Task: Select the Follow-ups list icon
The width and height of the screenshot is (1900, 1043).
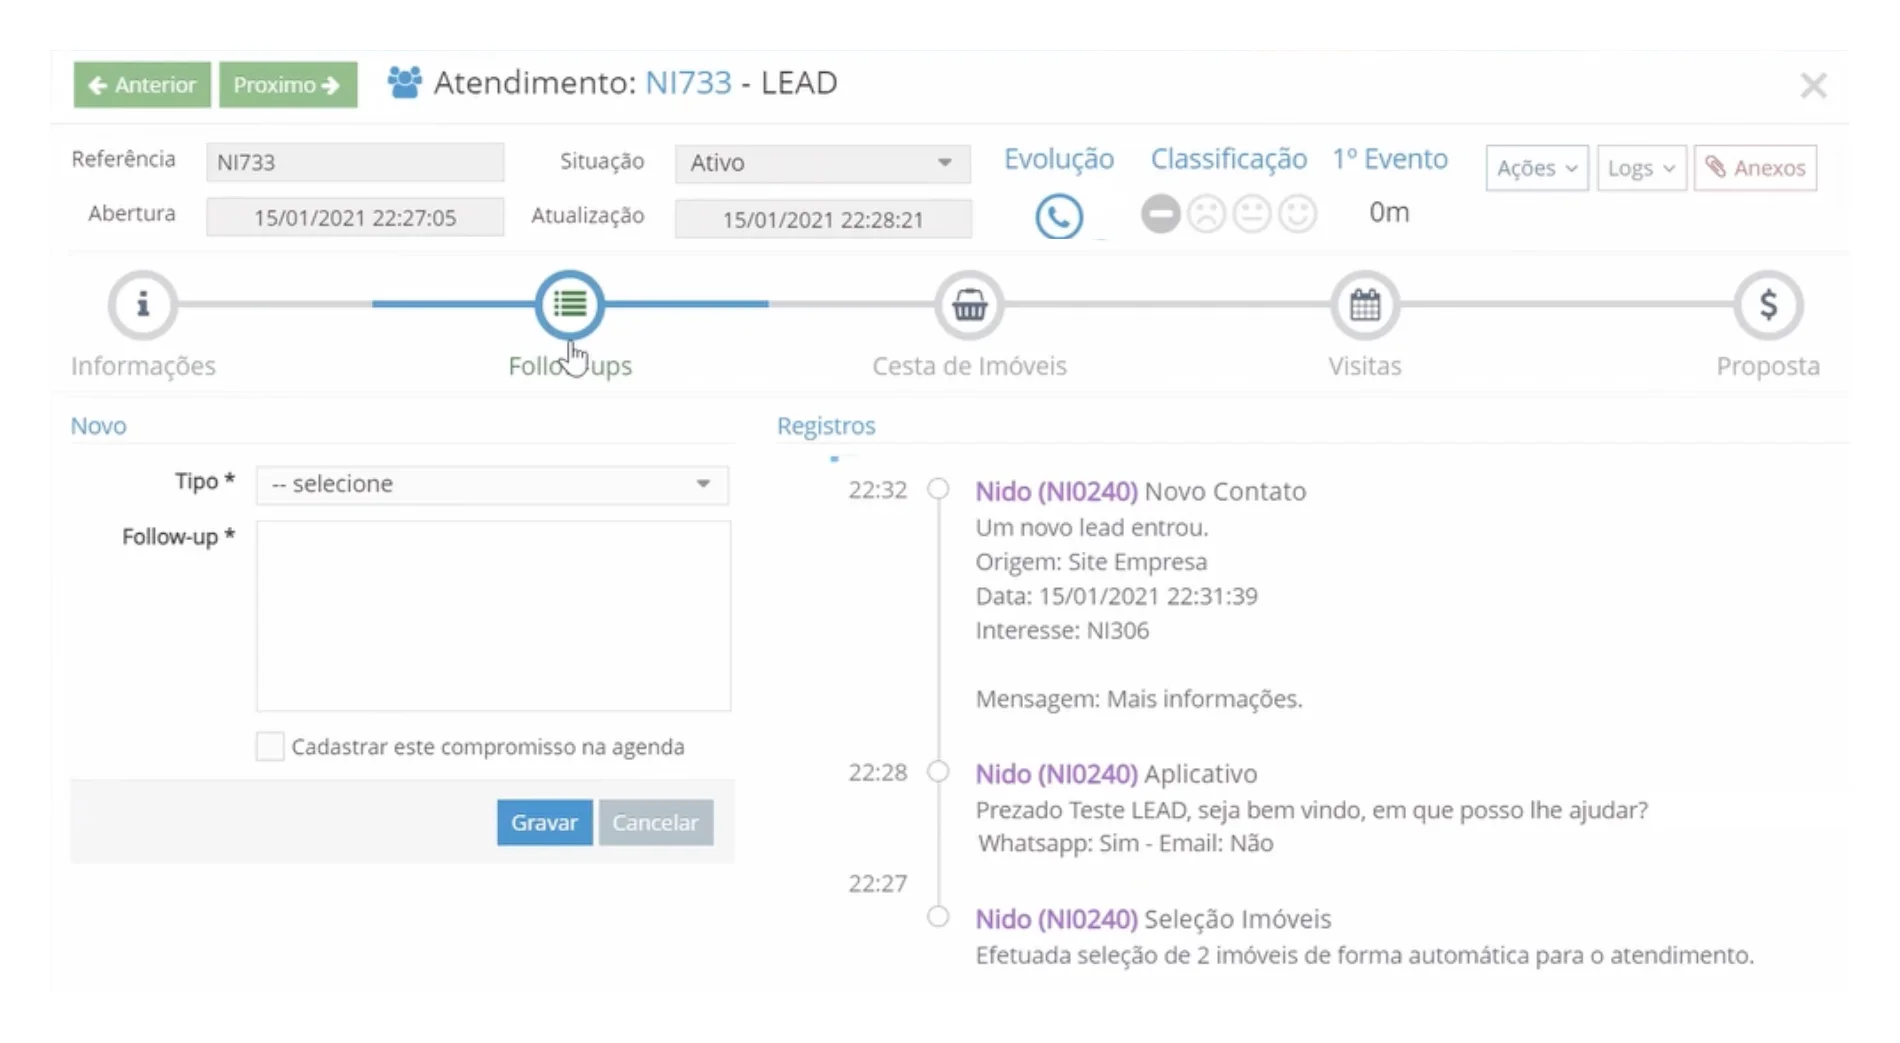Action: (x=570, y=304)
